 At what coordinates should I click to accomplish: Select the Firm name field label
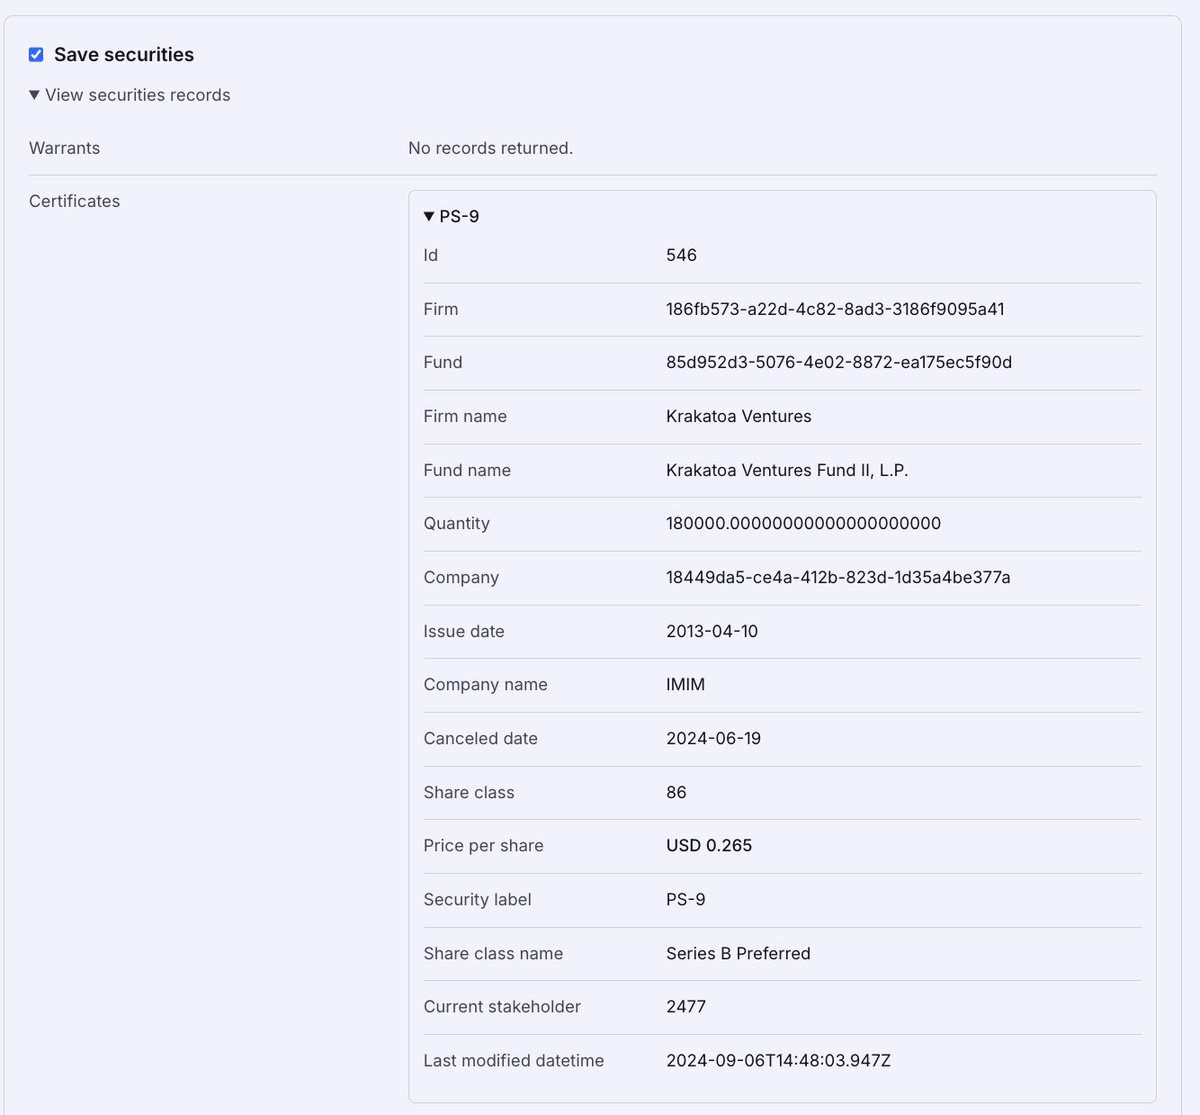tap(465, 416)
